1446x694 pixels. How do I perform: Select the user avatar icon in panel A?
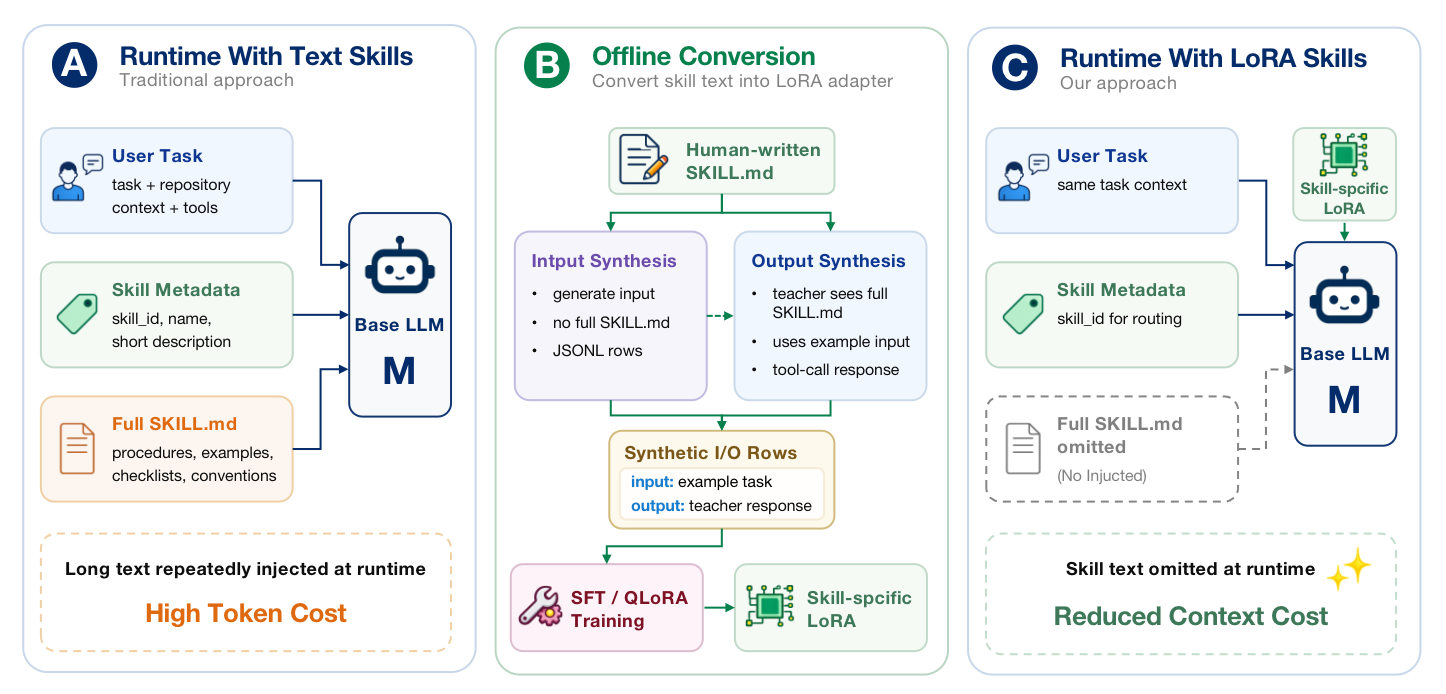[x=76, y=178]
